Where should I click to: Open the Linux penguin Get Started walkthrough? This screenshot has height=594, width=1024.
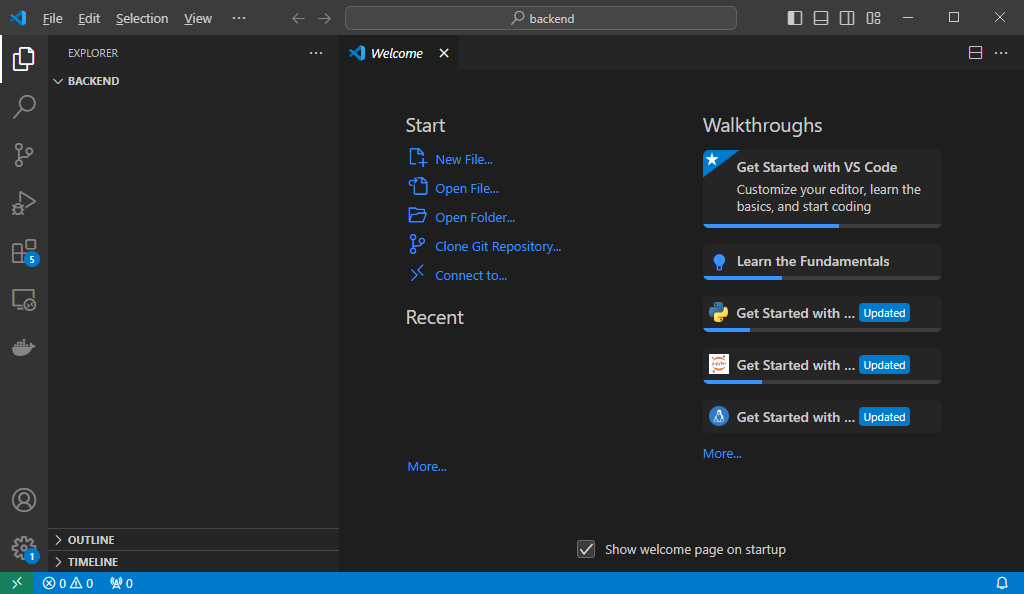822,417
